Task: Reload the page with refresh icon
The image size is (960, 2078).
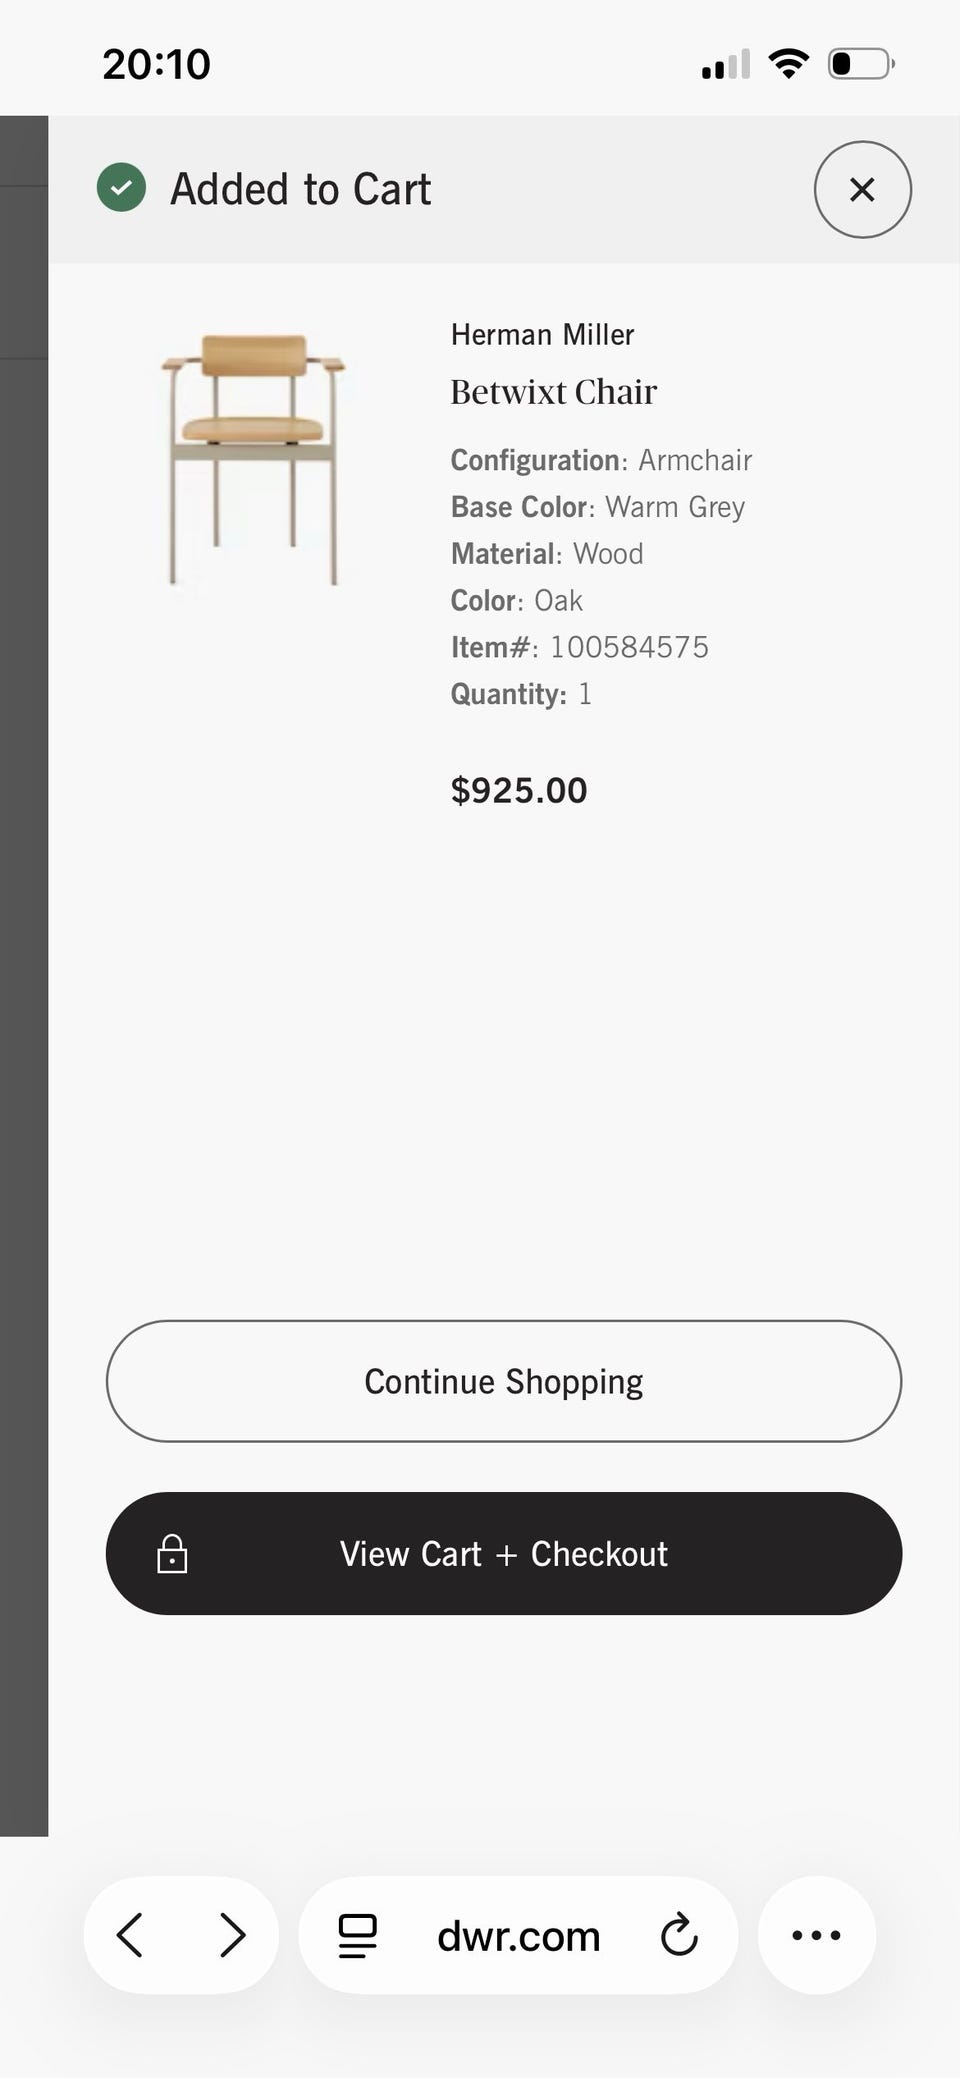Action: click(679, 1935)
